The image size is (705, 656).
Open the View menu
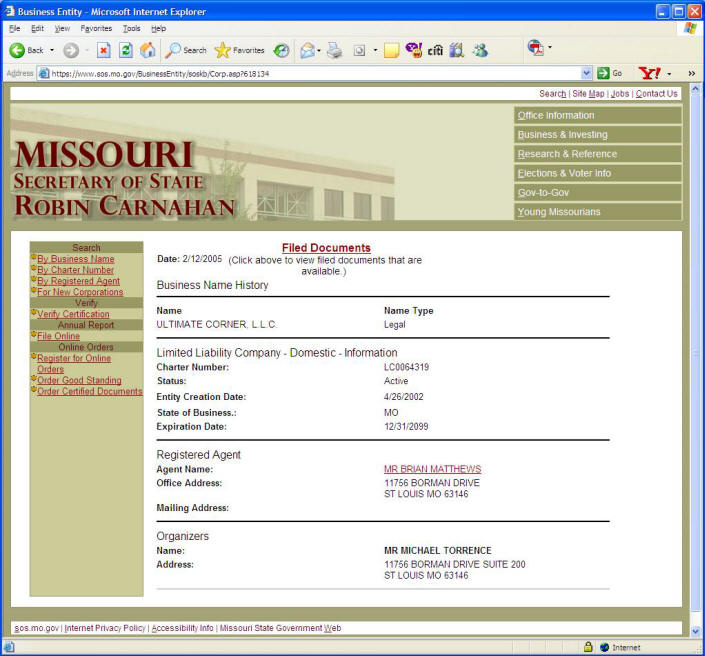[x=62, y=28]
